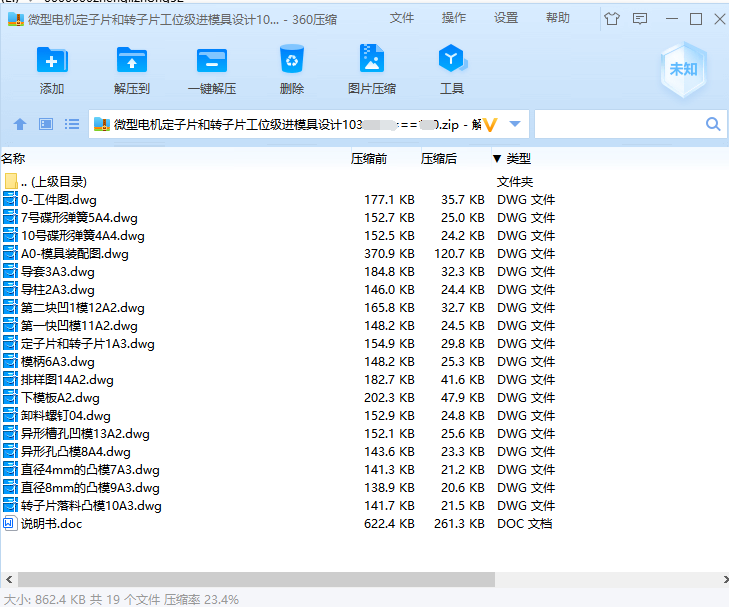This screenshot has height=607, width=729.
Task: Select the file 第二块凹1模12A2.dwg
Action: pos(83,308)
